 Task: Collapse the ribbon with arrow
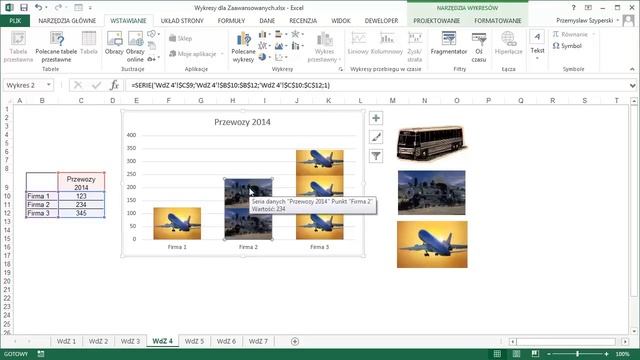[632, 69]
